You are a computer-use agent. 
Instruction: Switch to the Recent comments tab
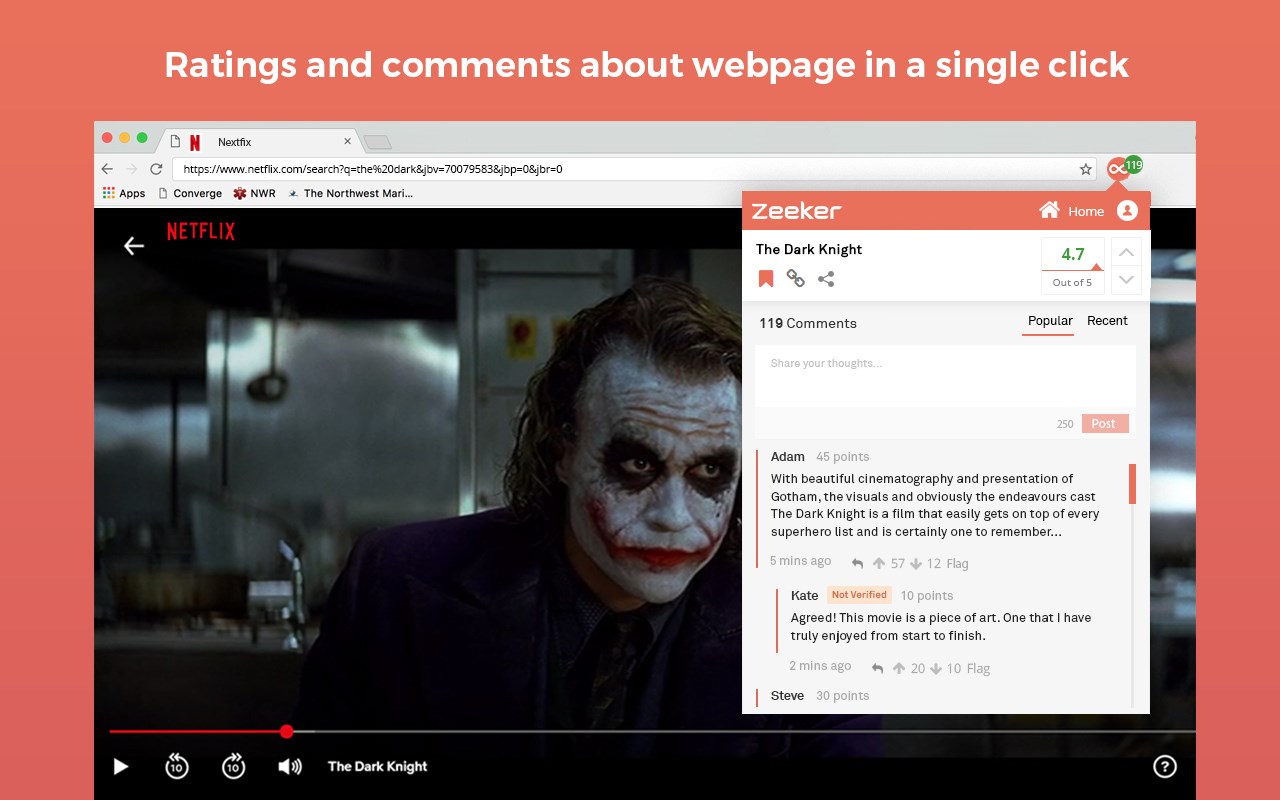tap(1107, 321)
